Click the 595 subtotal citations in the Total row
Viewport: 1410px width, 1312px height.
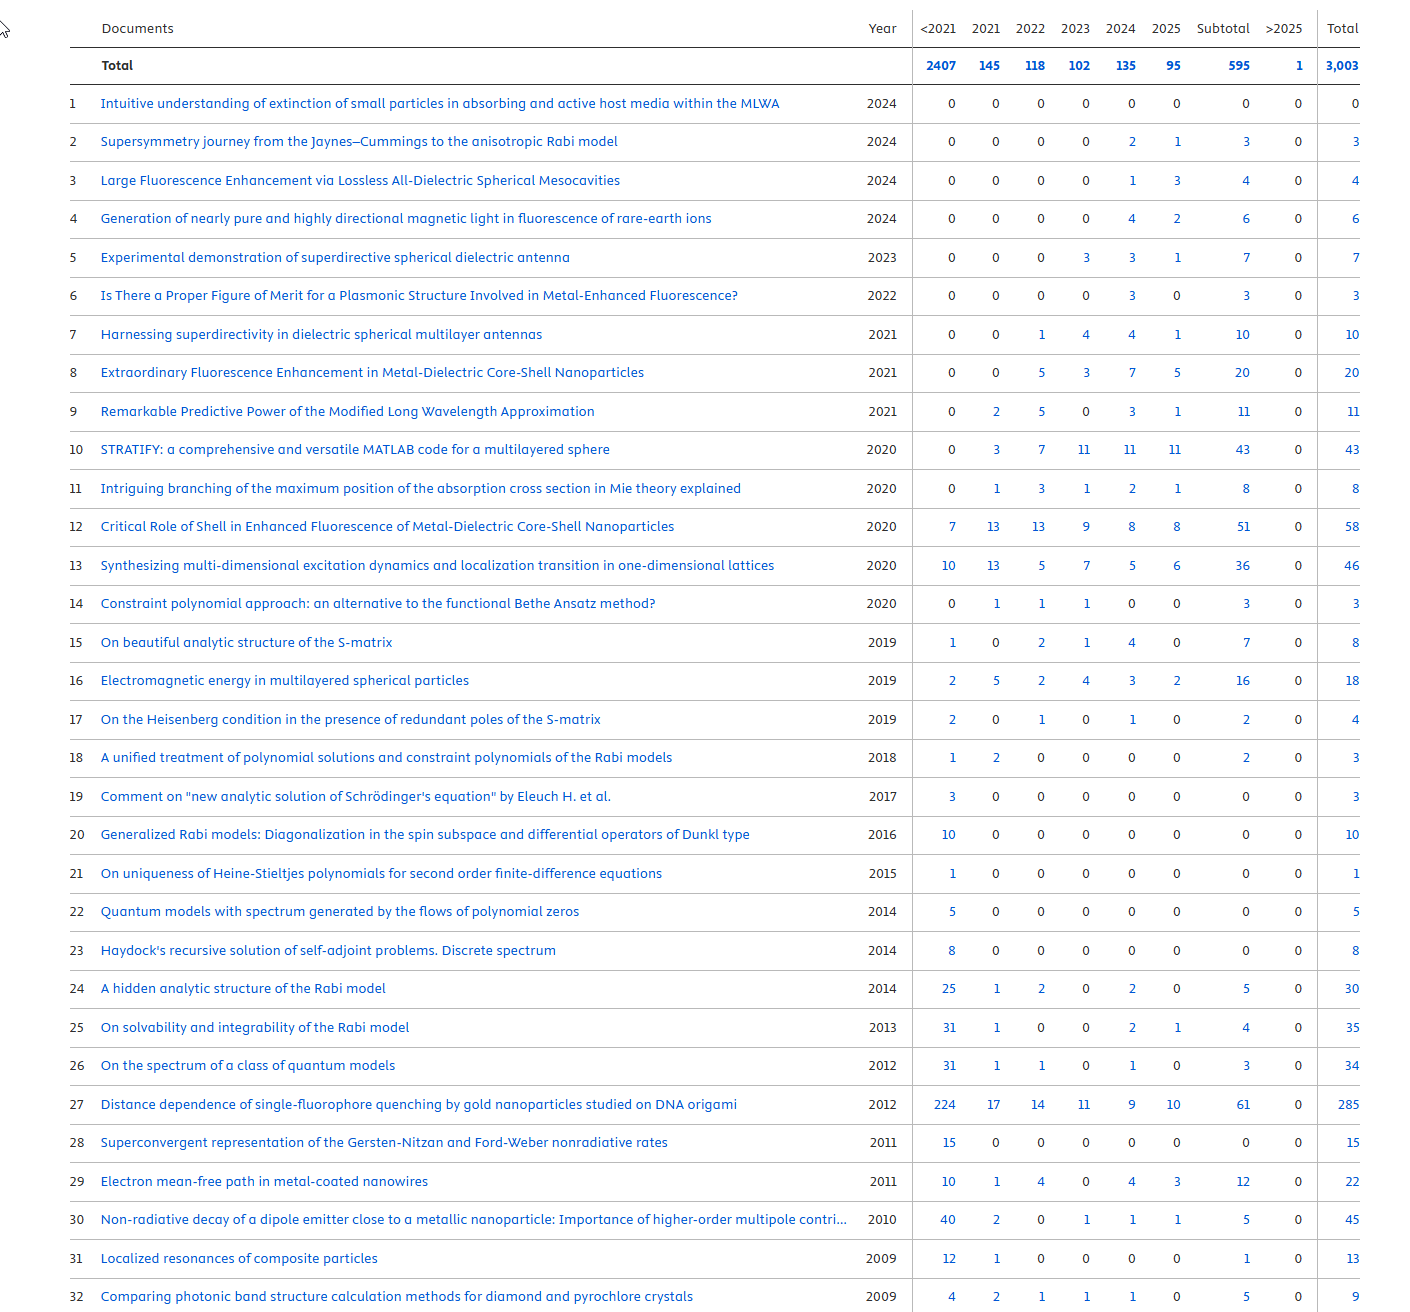[1238, 66]
